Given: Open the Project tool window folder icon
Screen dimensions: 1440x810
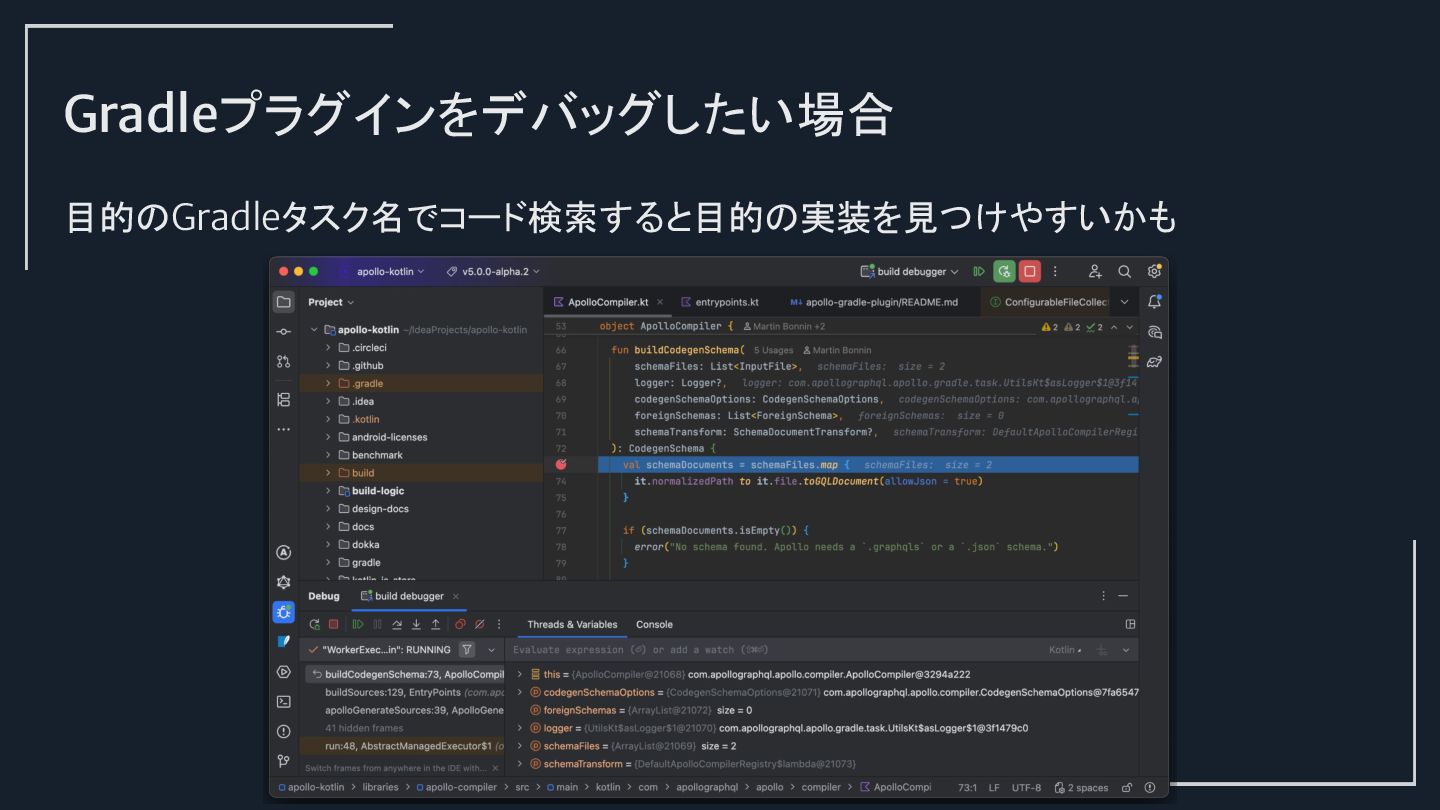Looking at the screenshot, I should point(284,302).
